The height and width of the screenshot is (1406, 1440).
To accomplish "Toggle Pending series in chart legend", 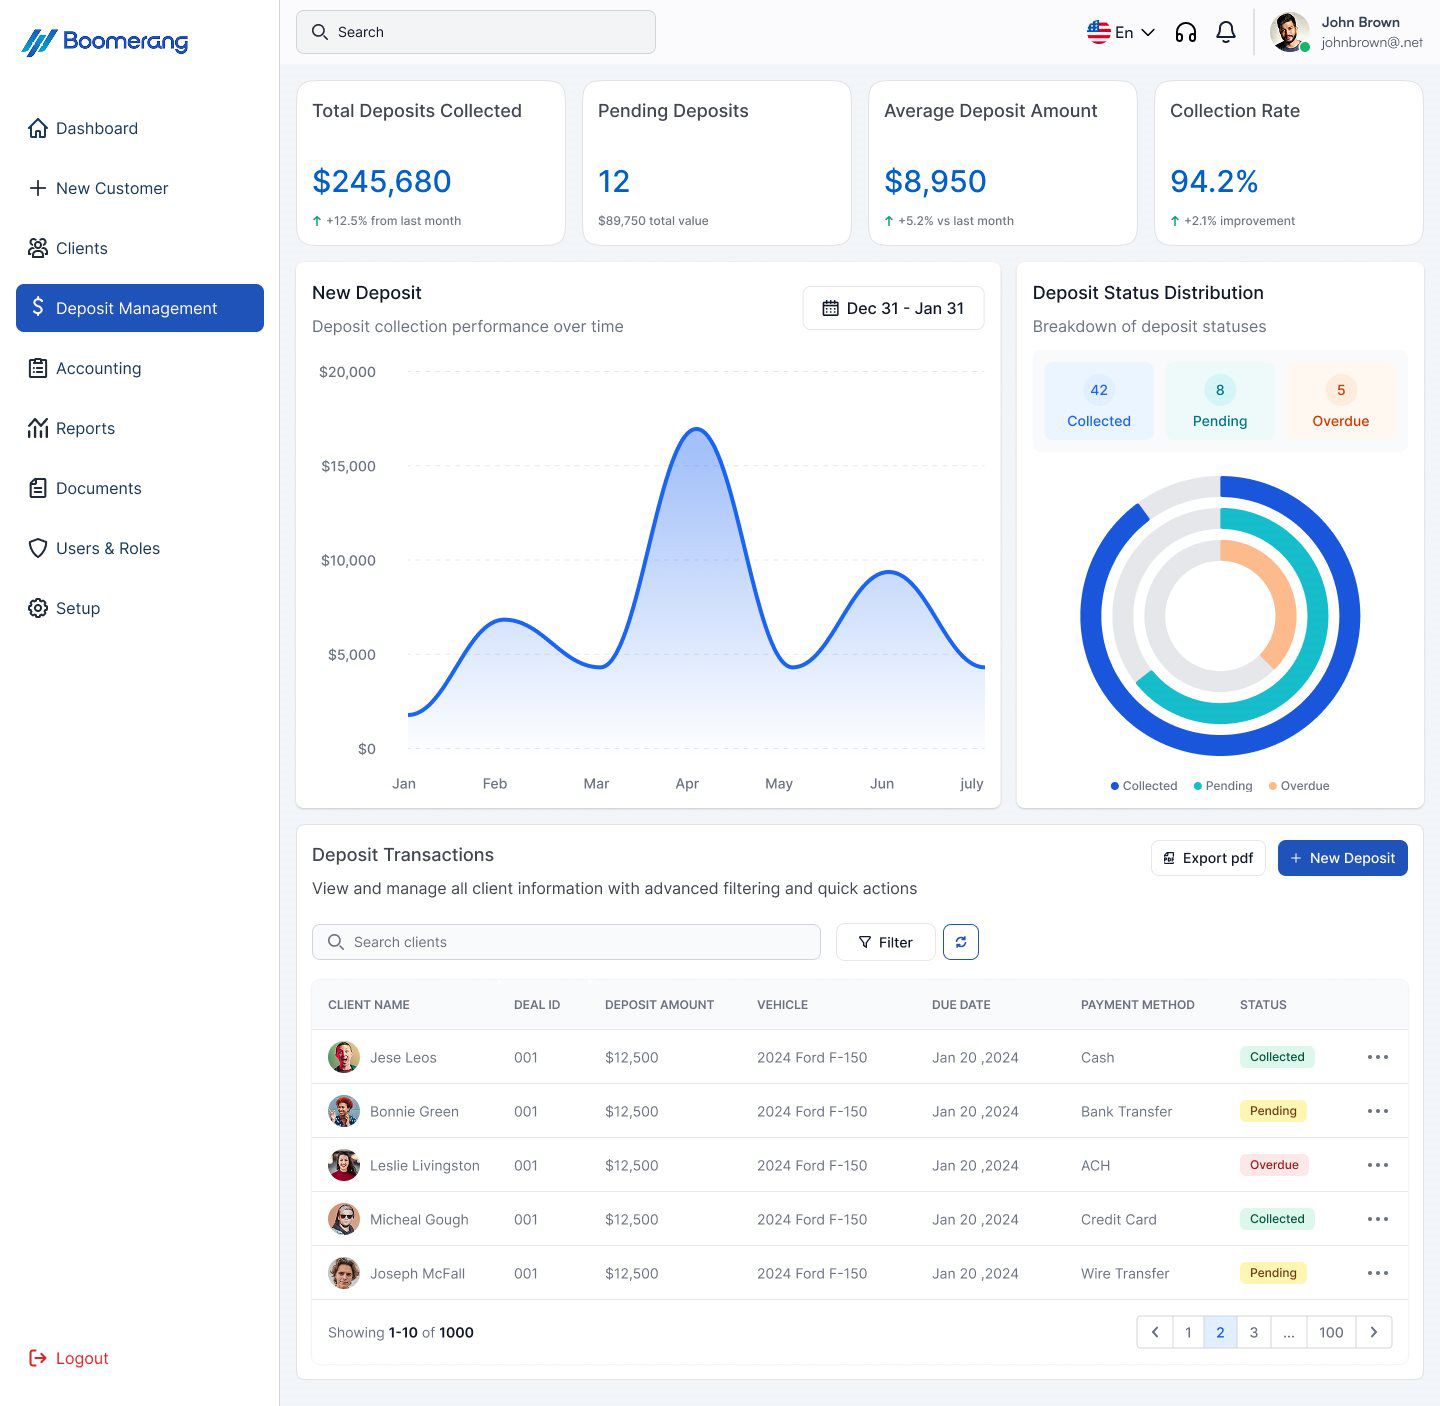I will click(1223, 786).
